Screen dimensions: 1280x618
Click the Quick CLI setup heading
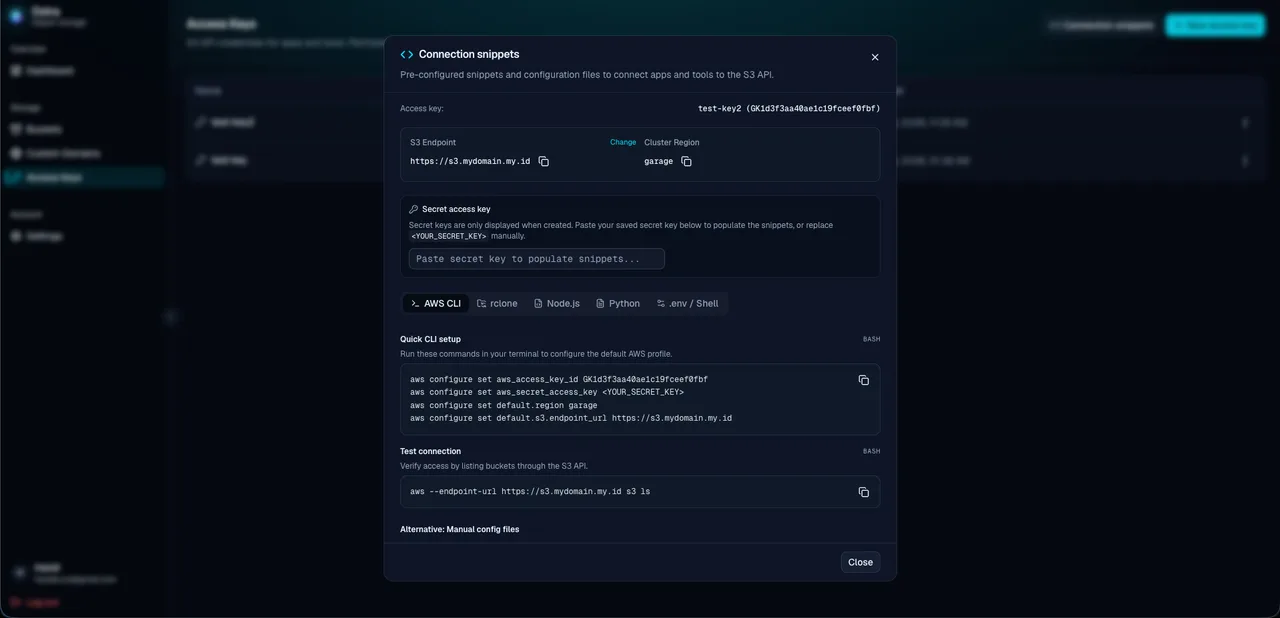431,339
